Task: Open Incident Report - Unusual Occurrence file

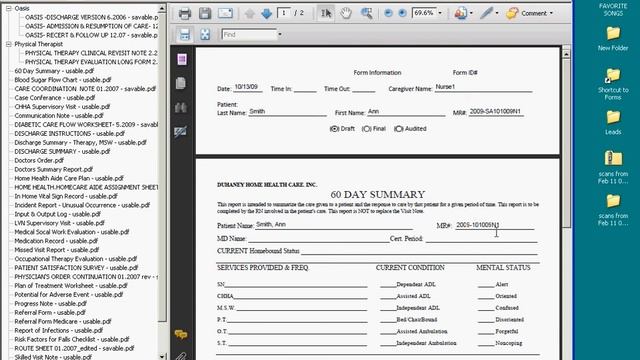Action: (82, 205)
